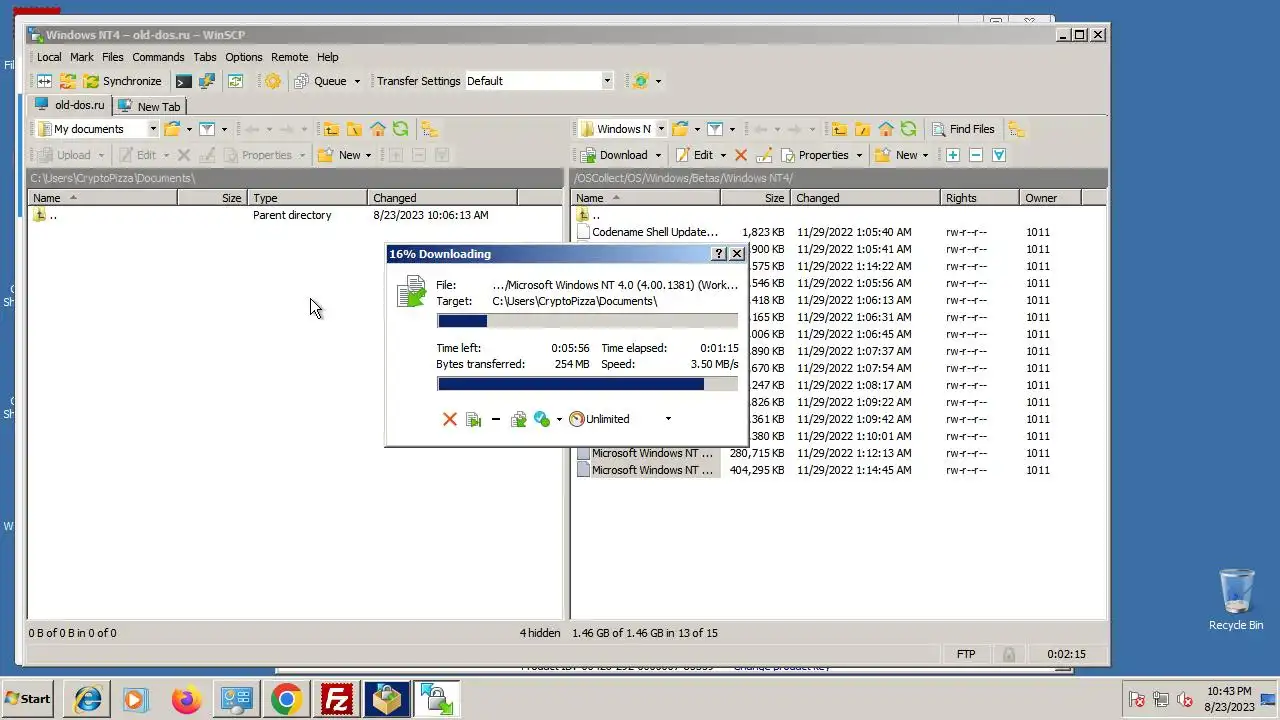Image resolution: width=1280 pixels, height=720 pixels.
Task: Switch to the old-dos.ru session tab
Action: pos(70,105)
